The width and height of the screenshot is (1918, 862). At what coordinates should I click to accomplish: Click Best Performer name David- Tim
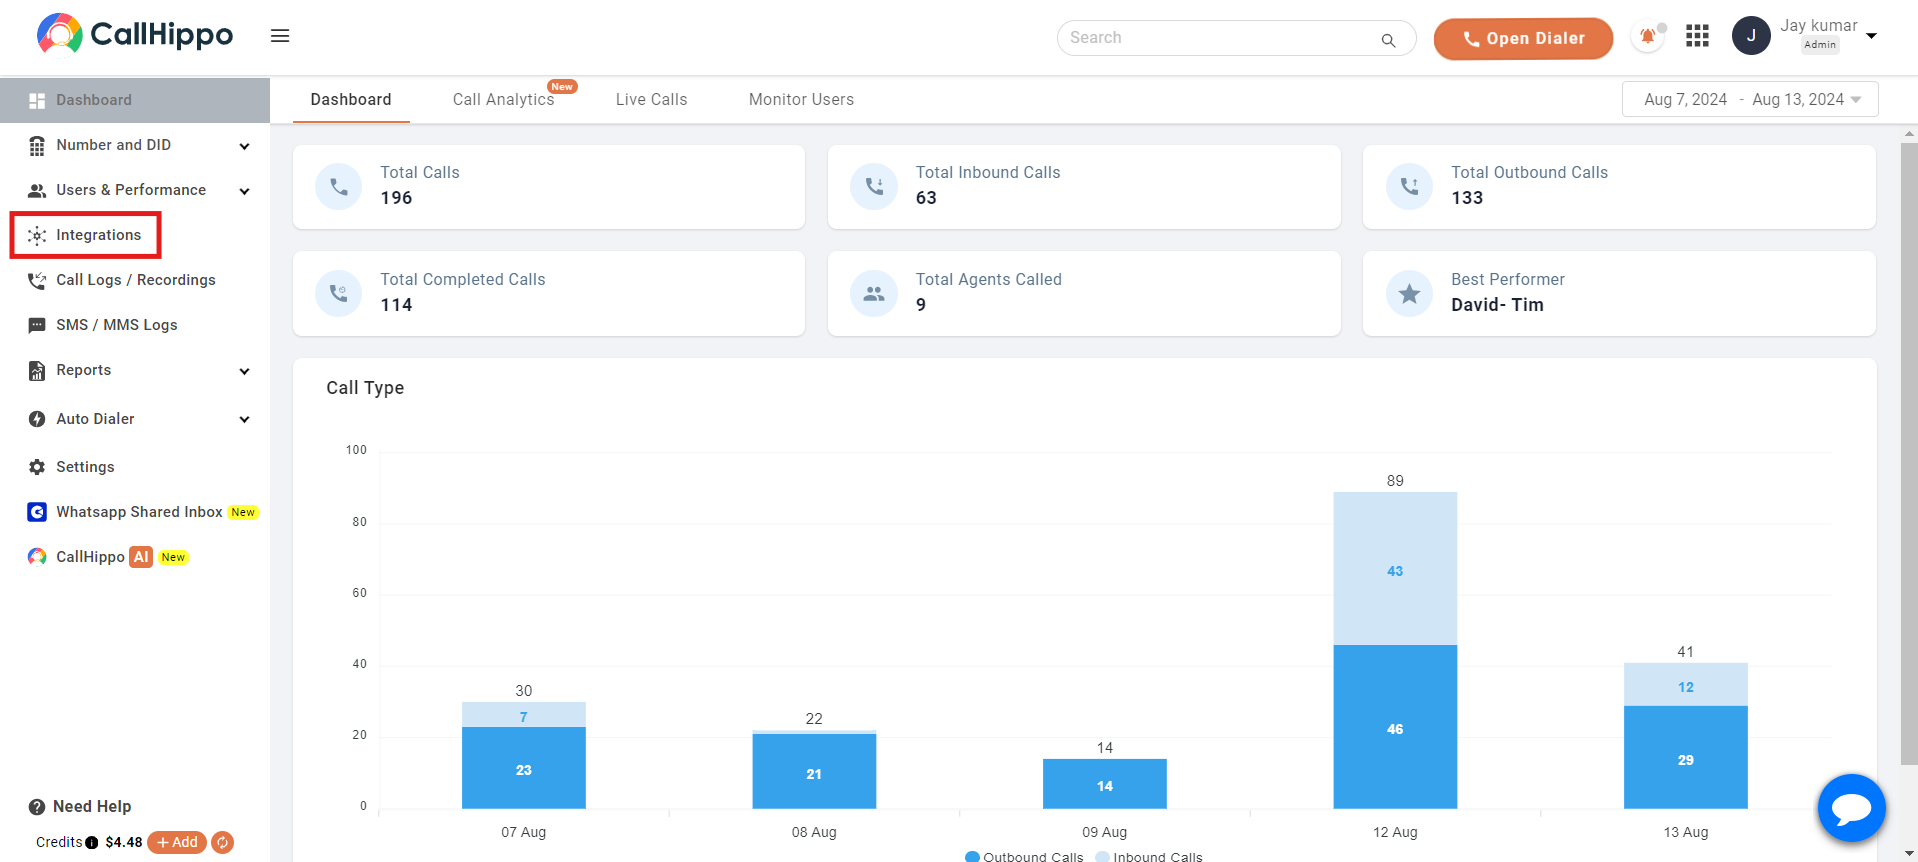tap(1497, 305)
